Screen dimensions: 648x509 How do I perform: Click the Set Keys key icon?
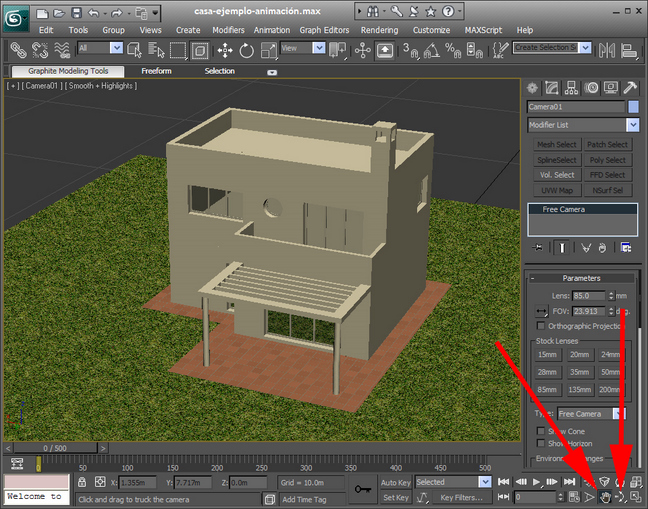362,489
